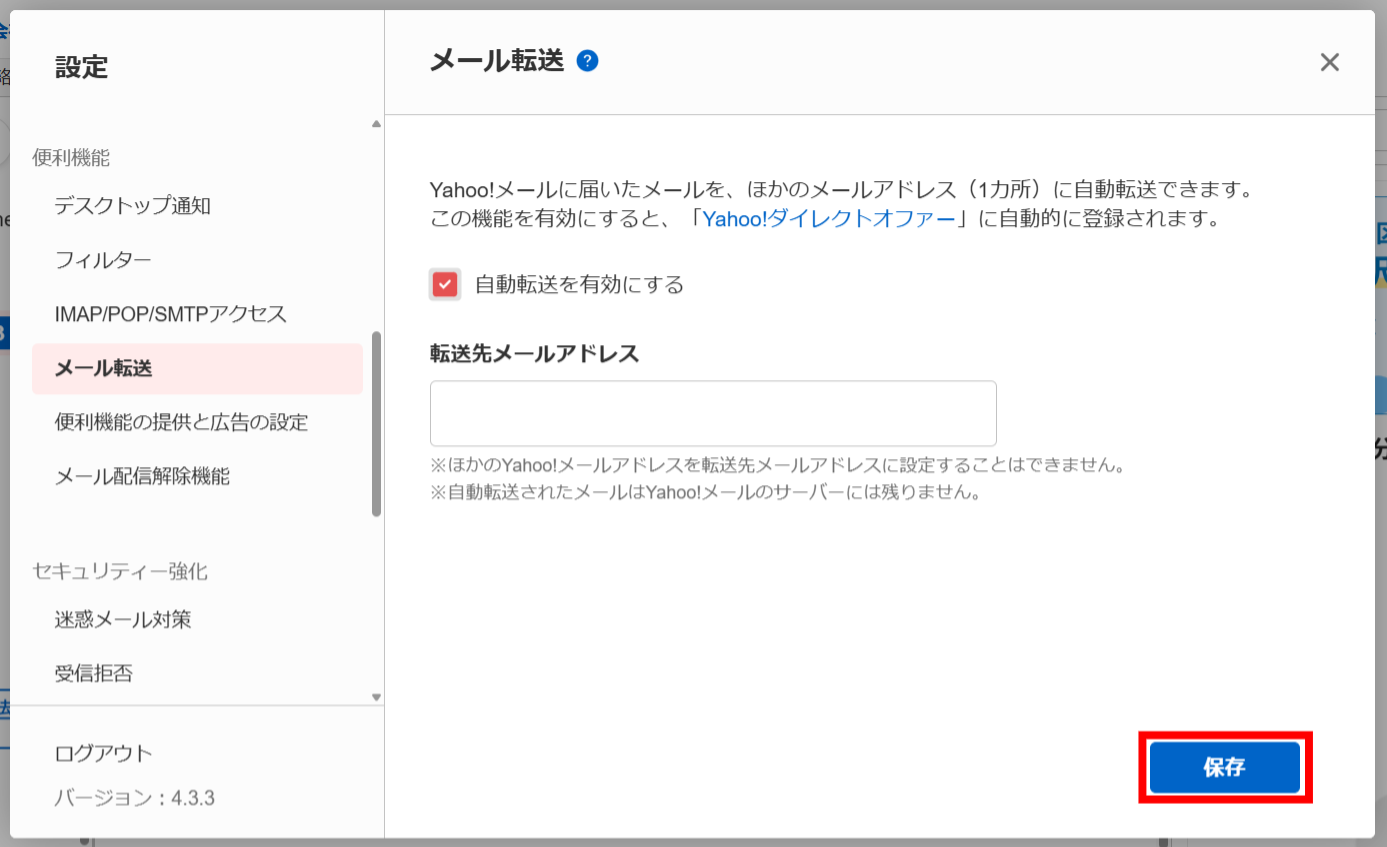The height and width of the screenshot is (847, 1387).
Task: Open メール配信解除機能 settings
Action: [x=144, y=476]
